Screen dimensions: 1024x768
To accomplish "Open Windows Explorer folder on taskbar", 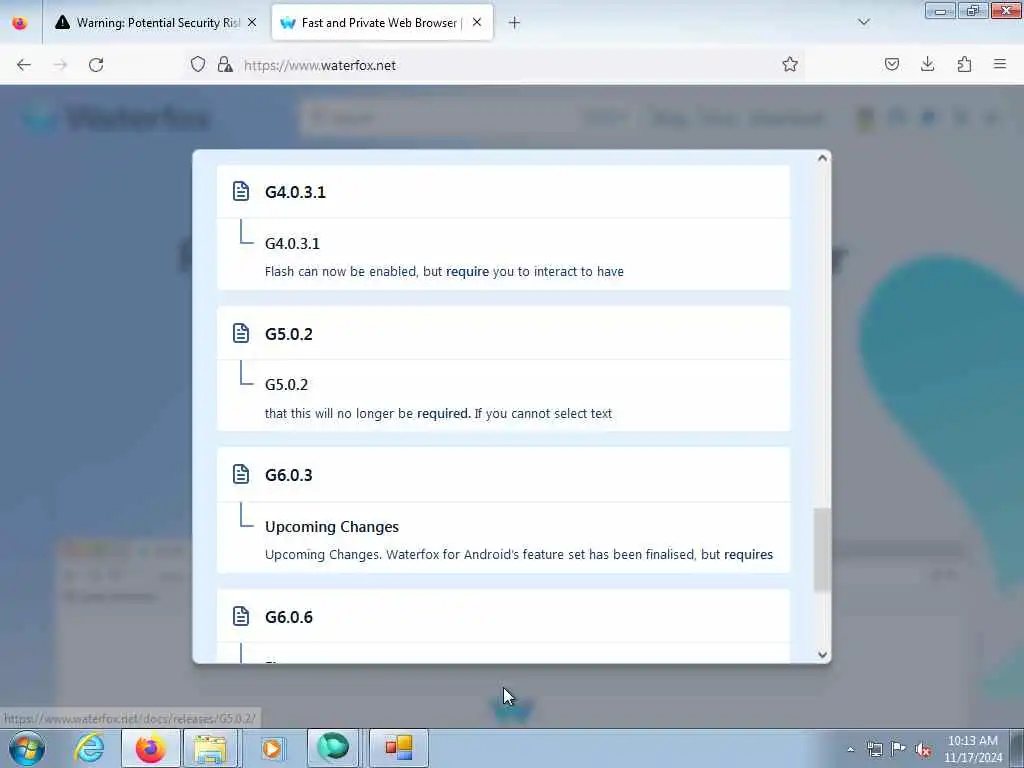I will [210, 748].
